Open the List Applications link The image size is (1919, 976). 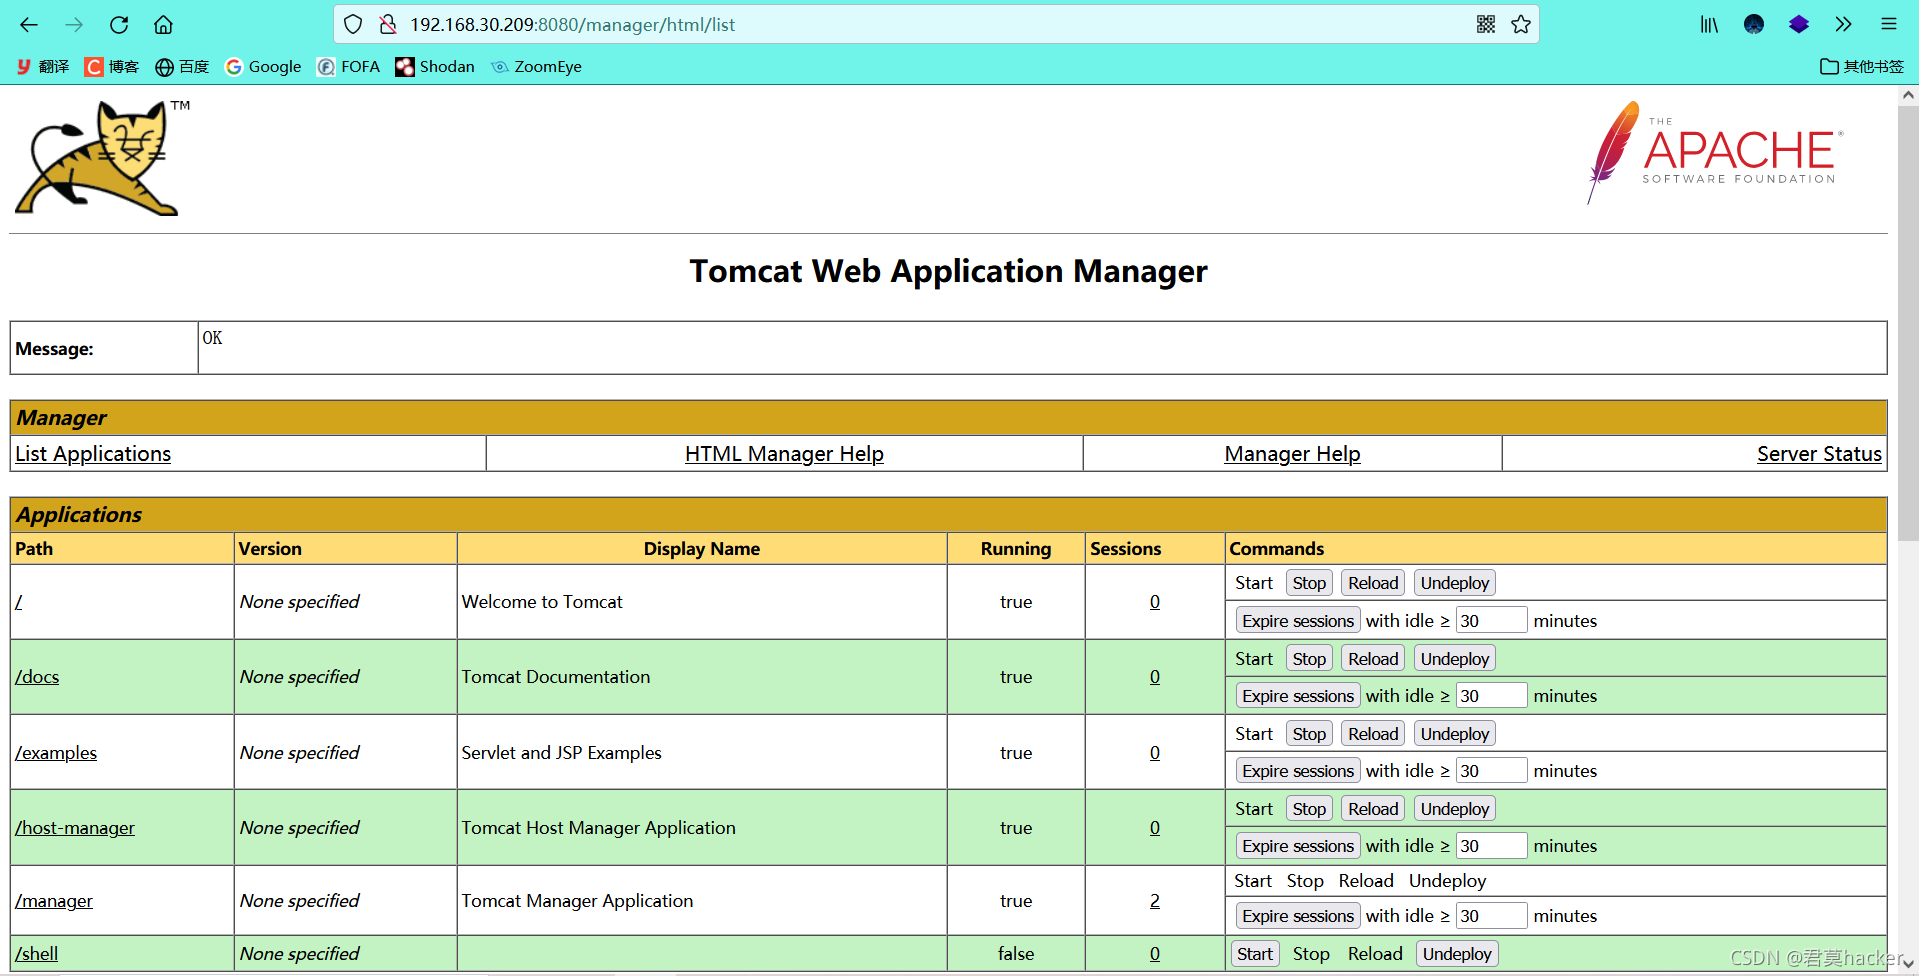[93, 453]
